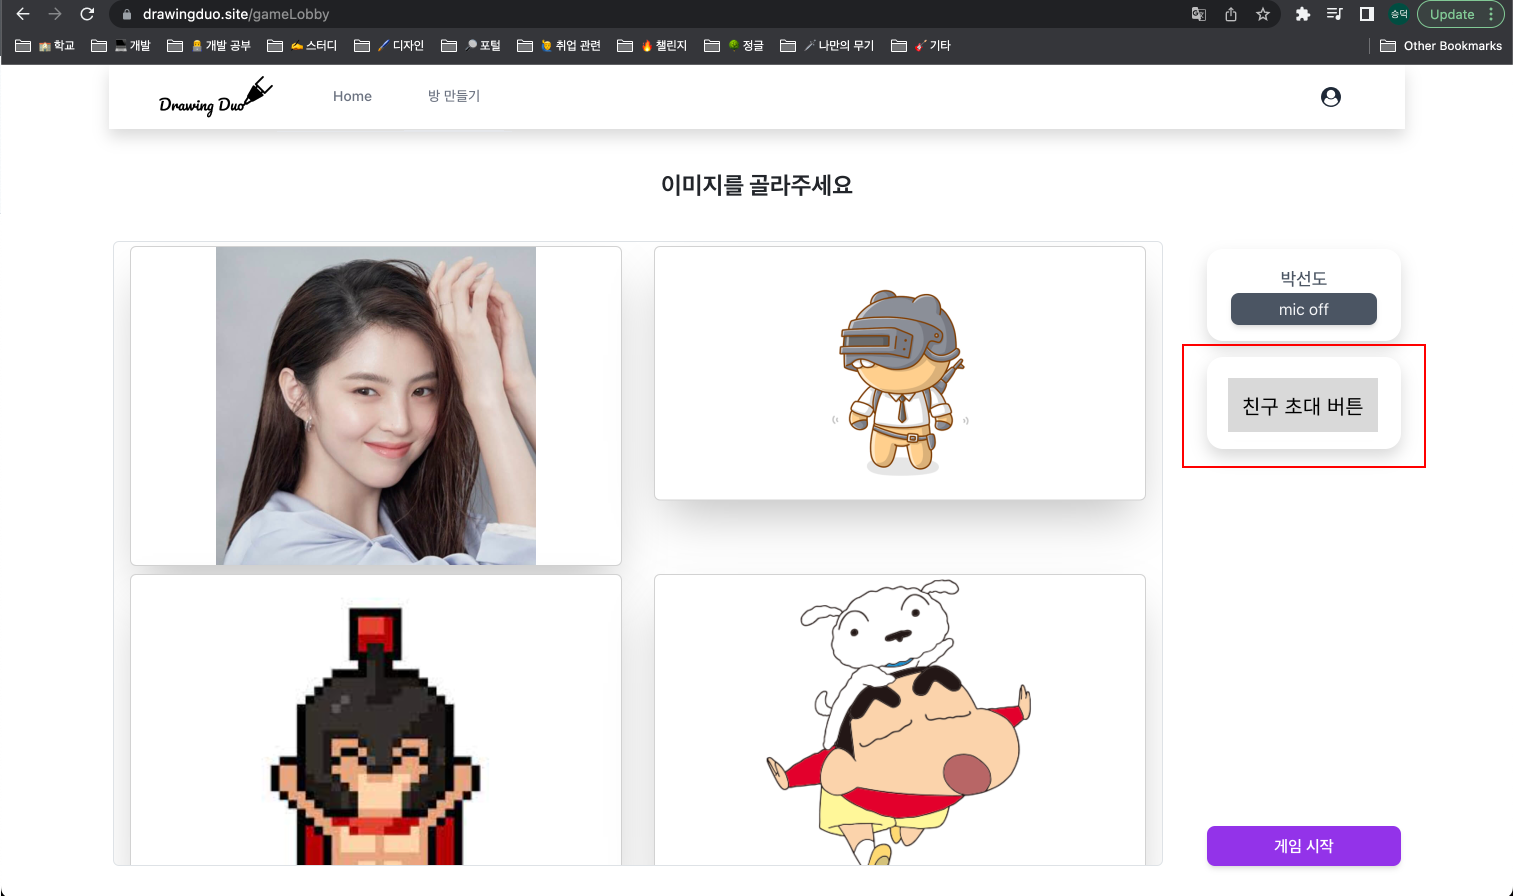This screenshot has width=1513, height=896.
Task: Expand the Update button options arrow
Action: 1491,15
